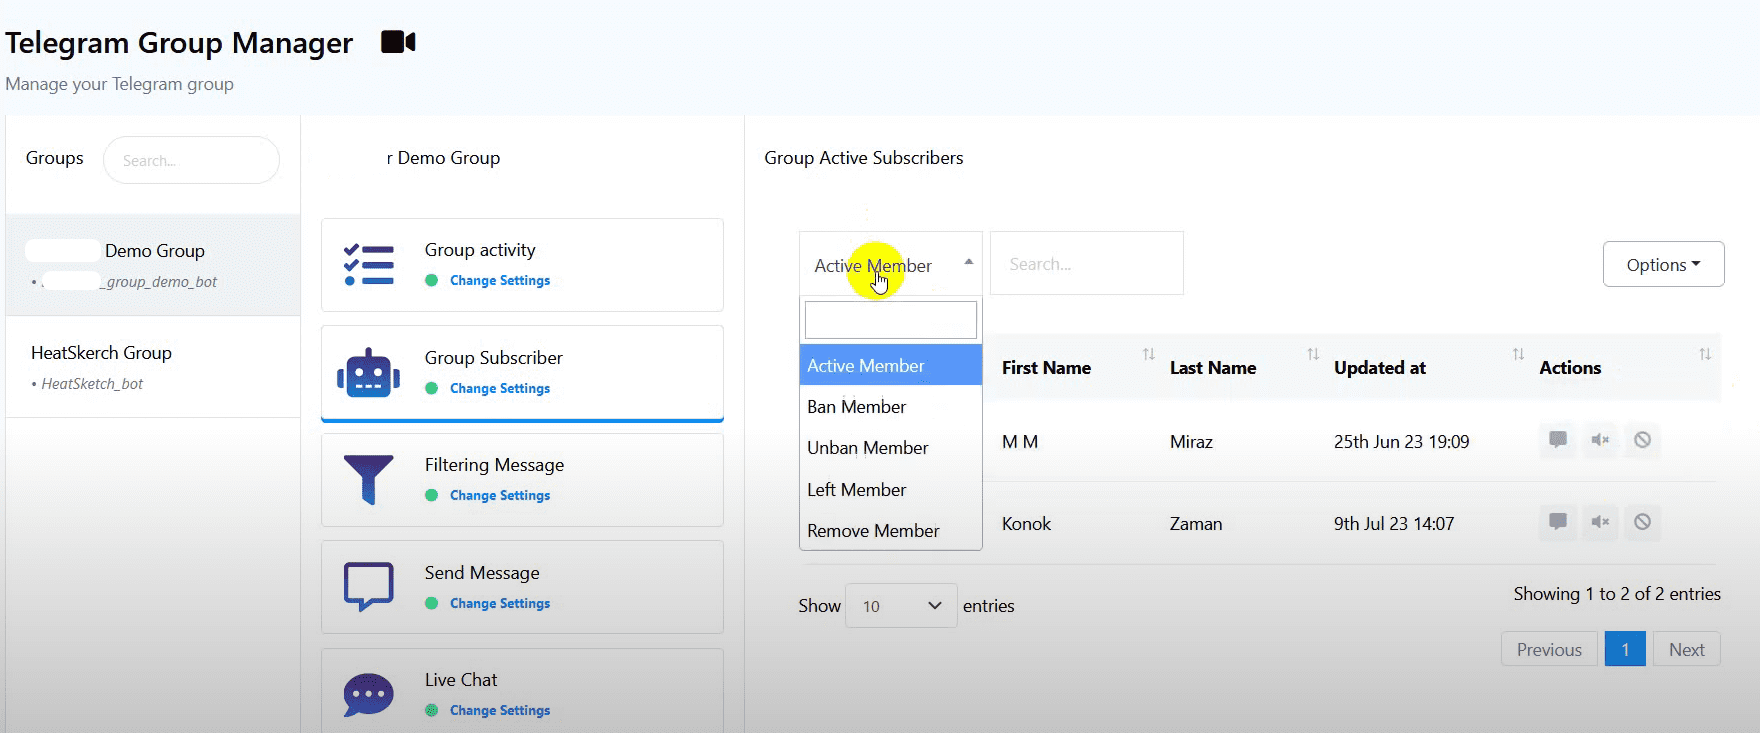Expand the Show entries count dropdown
Image resolution: width=1760 pixels, height=733 pixels.
[901, 606]
